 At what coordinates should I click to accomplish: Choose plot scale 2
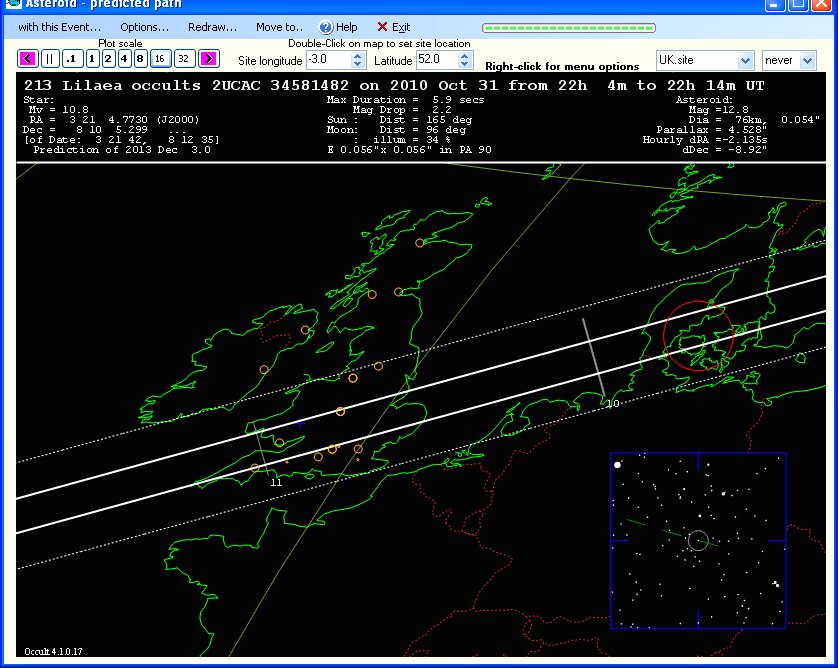108,59
